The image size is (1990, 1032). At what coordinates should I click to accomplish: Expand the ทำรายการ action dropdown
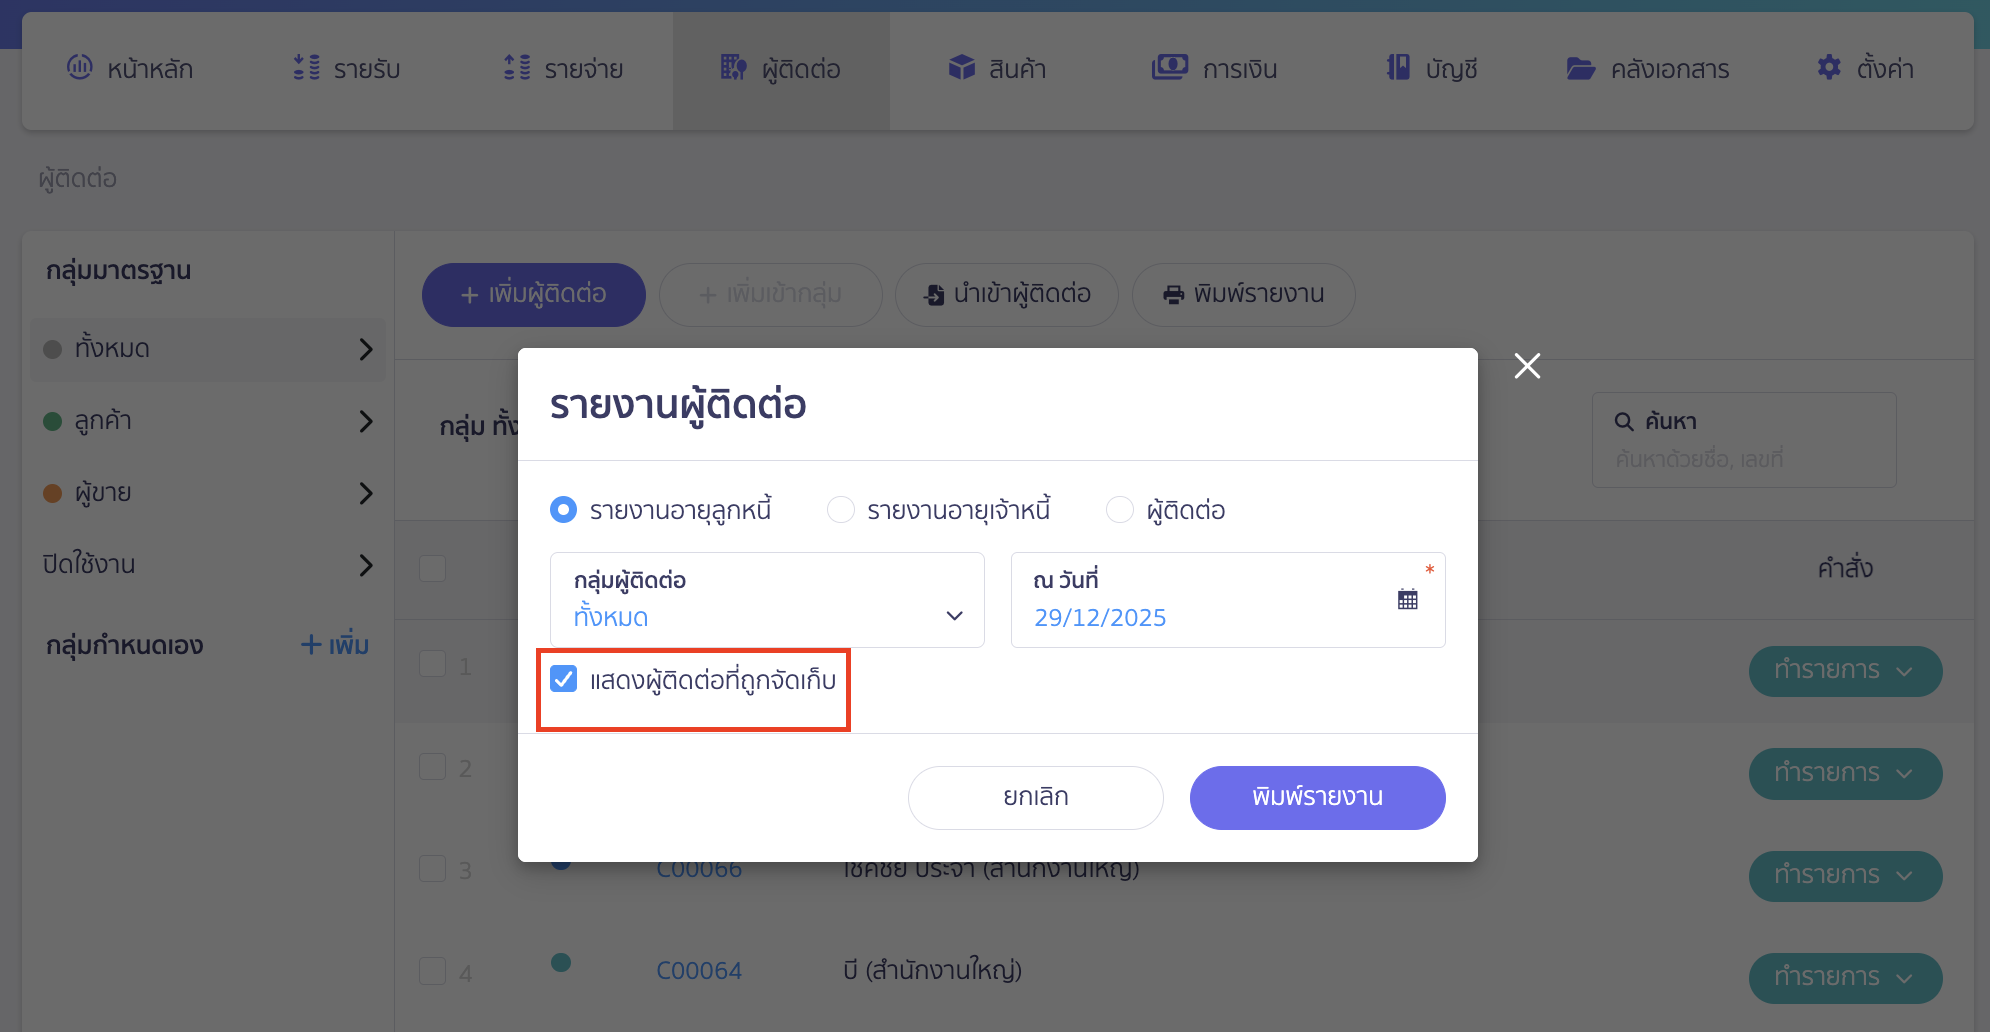(x=1845, y=671)
